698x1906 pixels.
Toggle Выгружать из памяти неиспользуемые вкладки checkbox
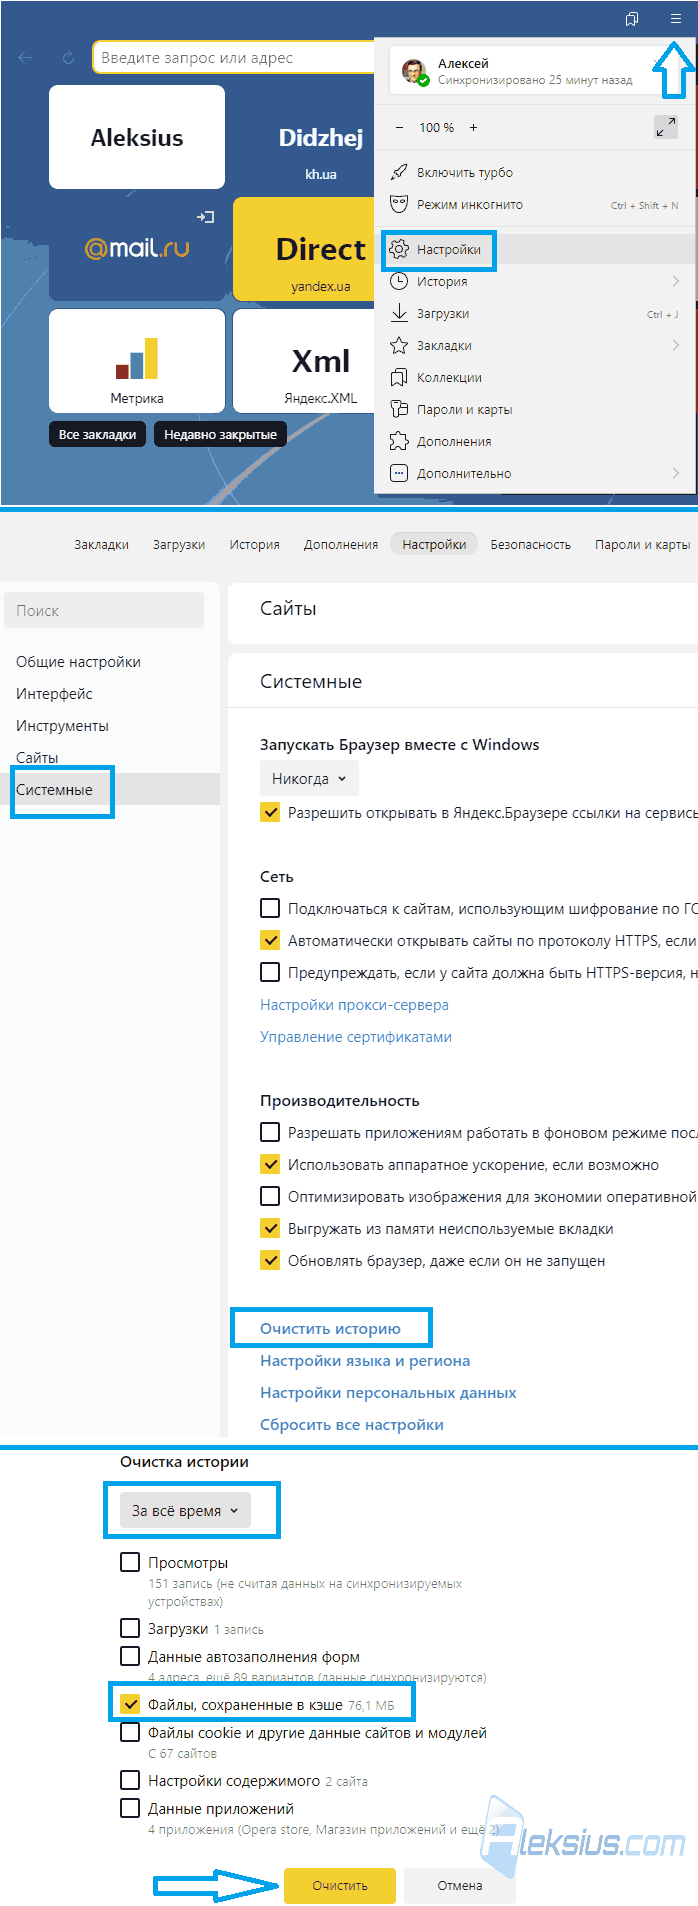pos(270,1228)
